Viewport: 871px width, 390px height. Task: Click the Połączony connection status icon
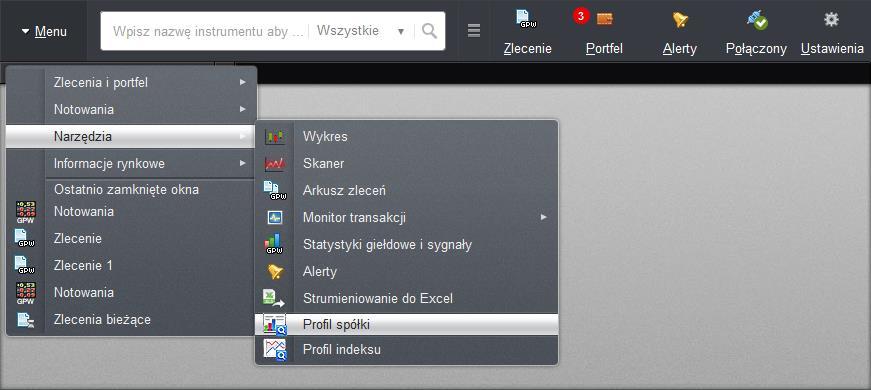click(x=757, y=20)
